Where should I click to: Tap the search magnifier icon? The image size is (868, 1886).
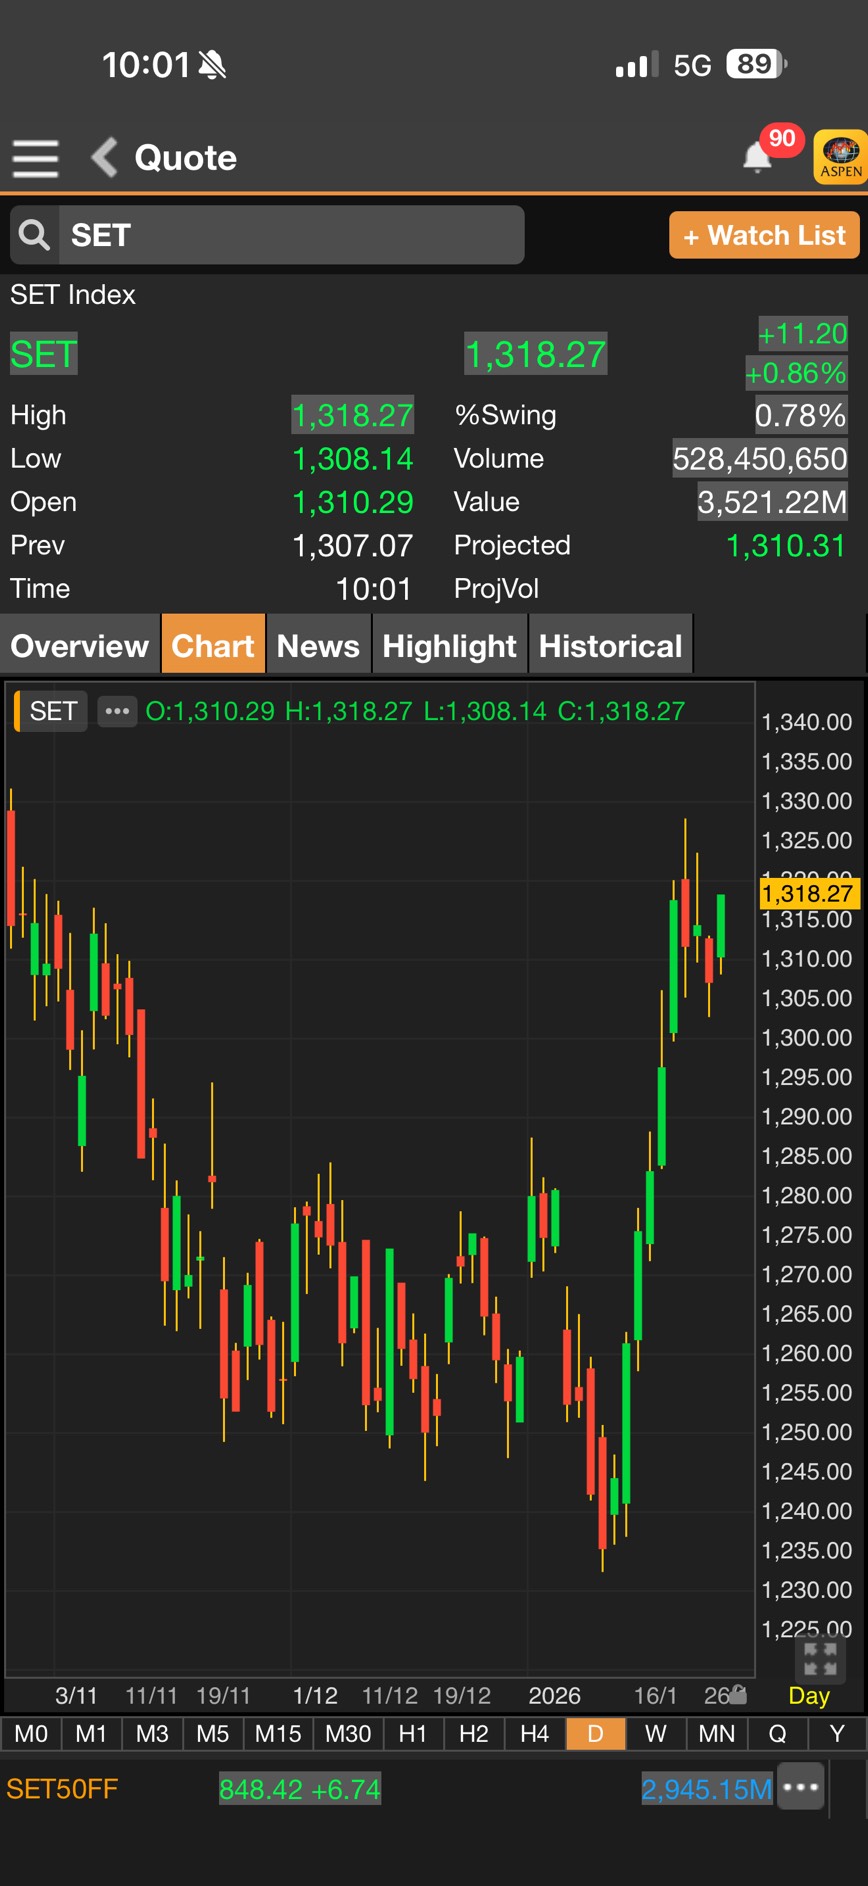(x=35, y=235)
